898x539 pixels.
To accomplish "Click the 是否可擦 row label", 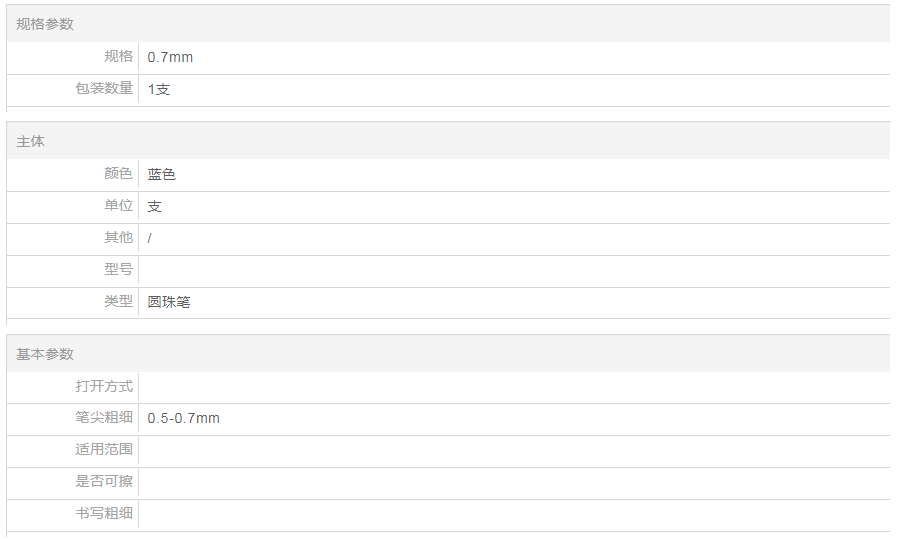I will 104,482.
